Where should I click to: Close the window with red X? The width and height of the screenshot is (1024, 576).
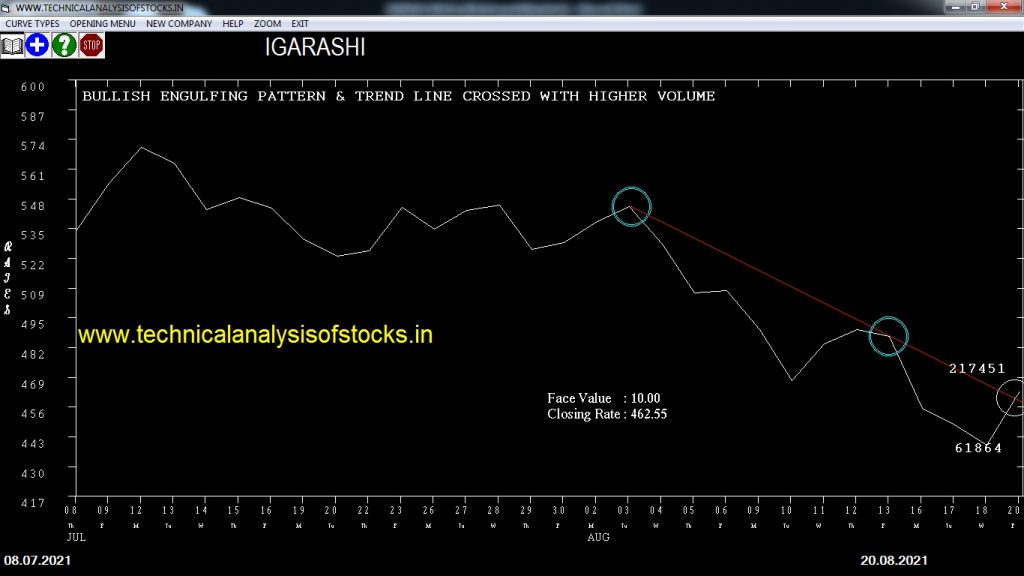(1004, 6)
